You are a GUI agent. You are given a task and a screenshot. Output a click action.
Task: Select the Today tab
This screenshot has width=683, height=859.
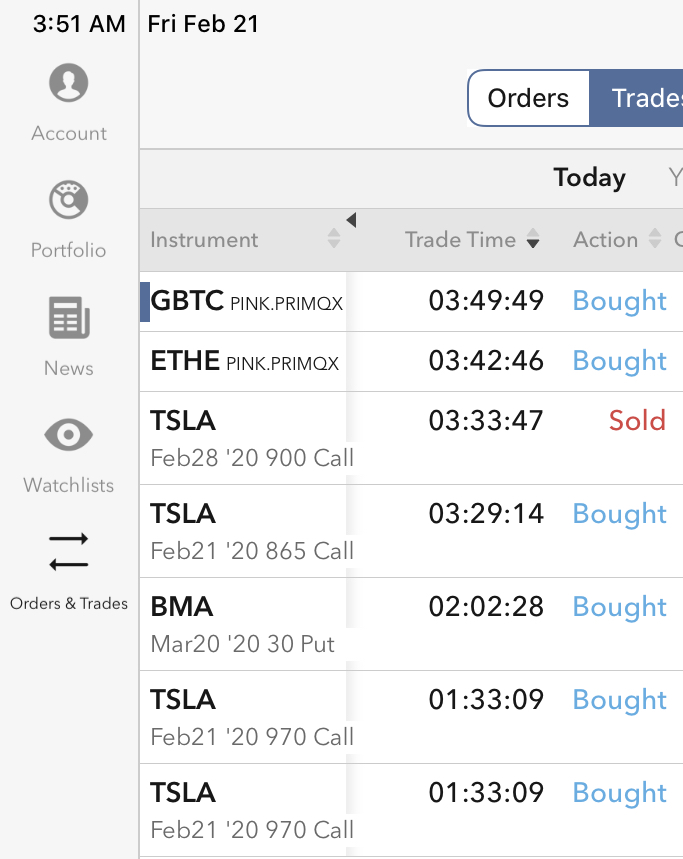[x=589, y=178]
